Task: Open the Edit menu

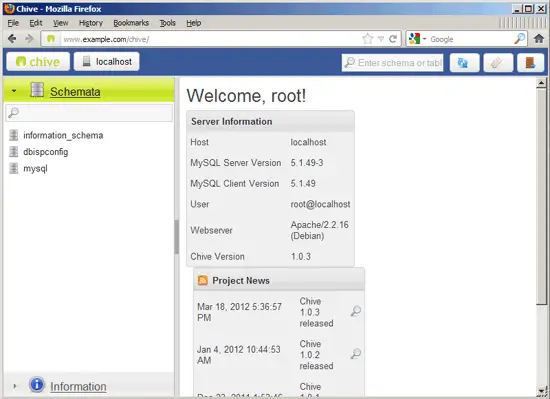Action: click(x=36, y=23)
